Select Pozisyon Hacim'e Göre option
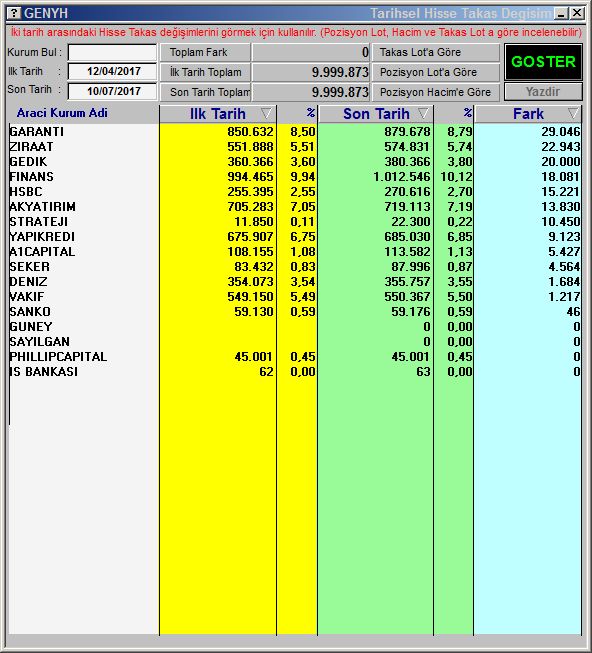 pos(435,92)
